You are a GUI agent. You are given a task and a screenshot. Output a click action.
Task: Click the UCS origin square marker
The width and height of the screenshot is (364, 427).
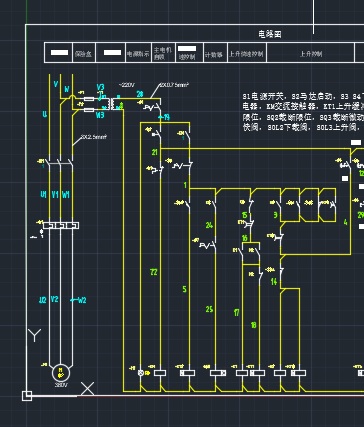pos(27,396)
